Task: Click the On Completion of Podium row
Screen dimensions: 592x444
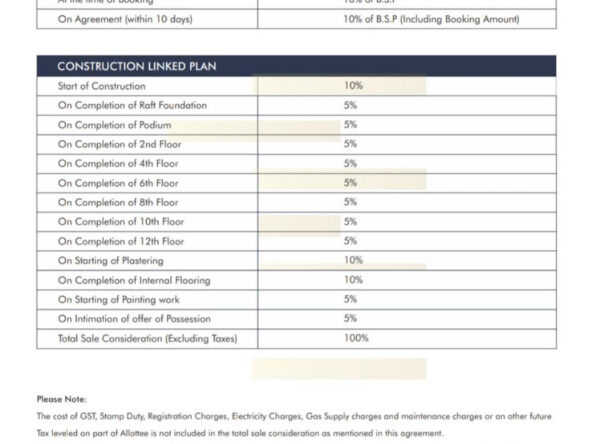Action: tap(296, 125)
